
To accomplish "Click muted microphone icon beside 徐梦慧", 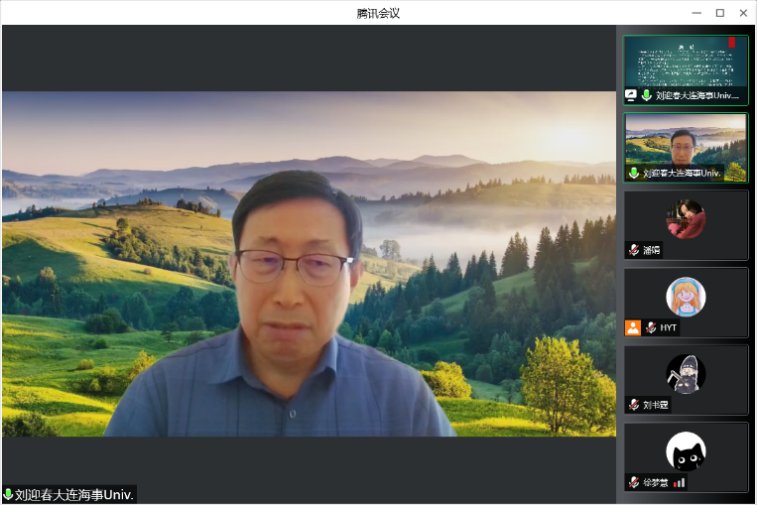I will point(634,482).
